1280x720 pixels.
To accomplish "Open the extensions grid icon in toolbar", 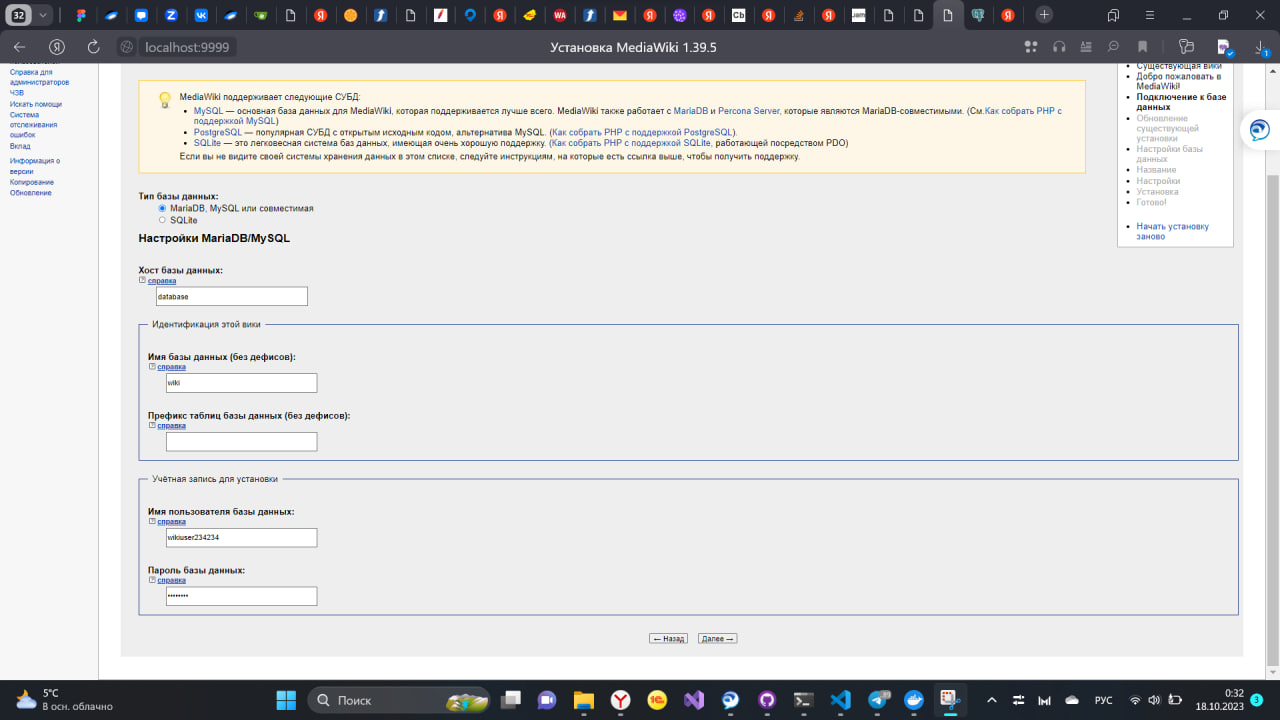I will point(1032,47).
